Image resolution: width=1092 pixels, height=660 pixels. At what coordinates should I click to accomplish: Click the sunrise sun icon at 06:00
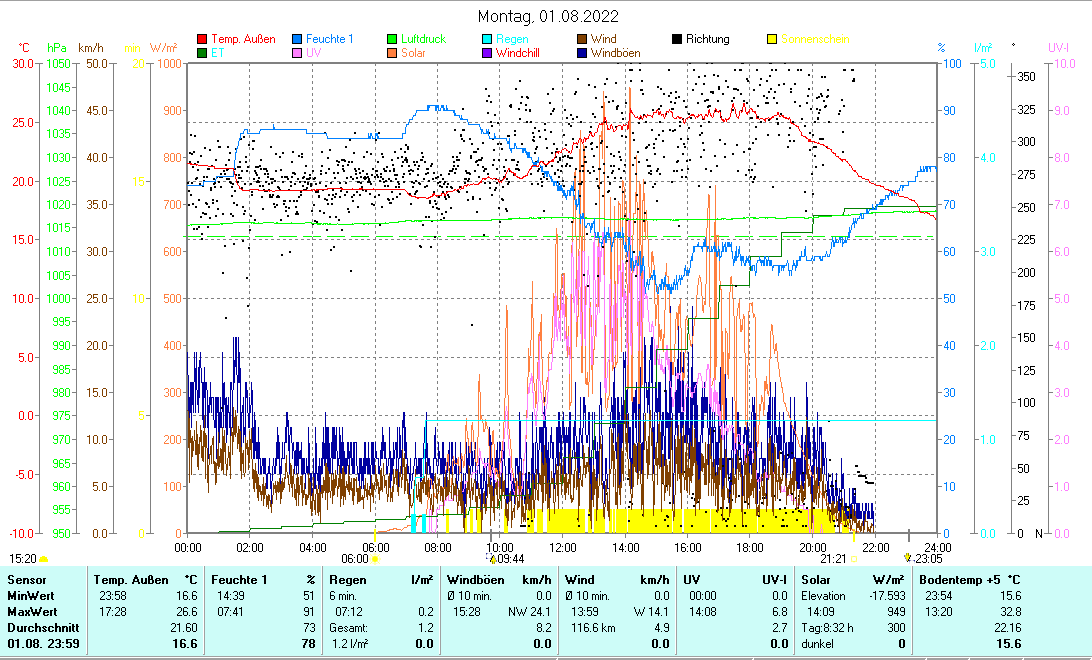point(375,558)
